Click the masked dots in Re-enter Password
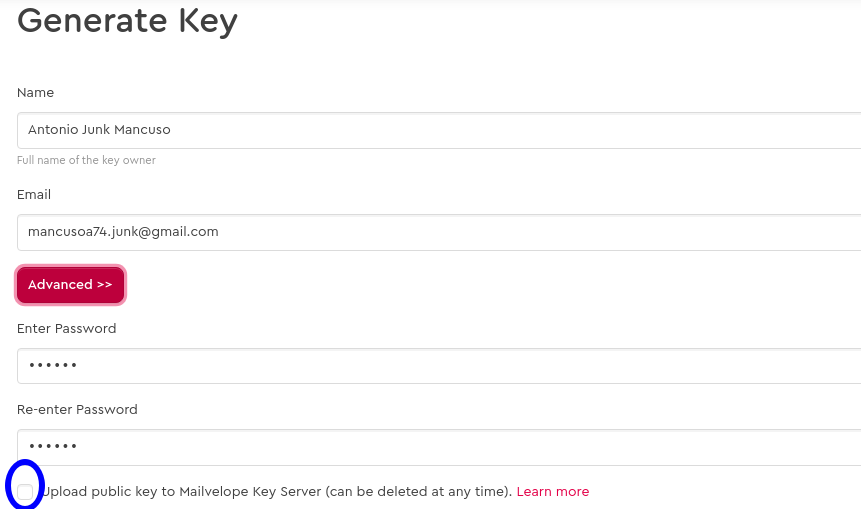Screen dimensions: 861x509 point(53,446)
